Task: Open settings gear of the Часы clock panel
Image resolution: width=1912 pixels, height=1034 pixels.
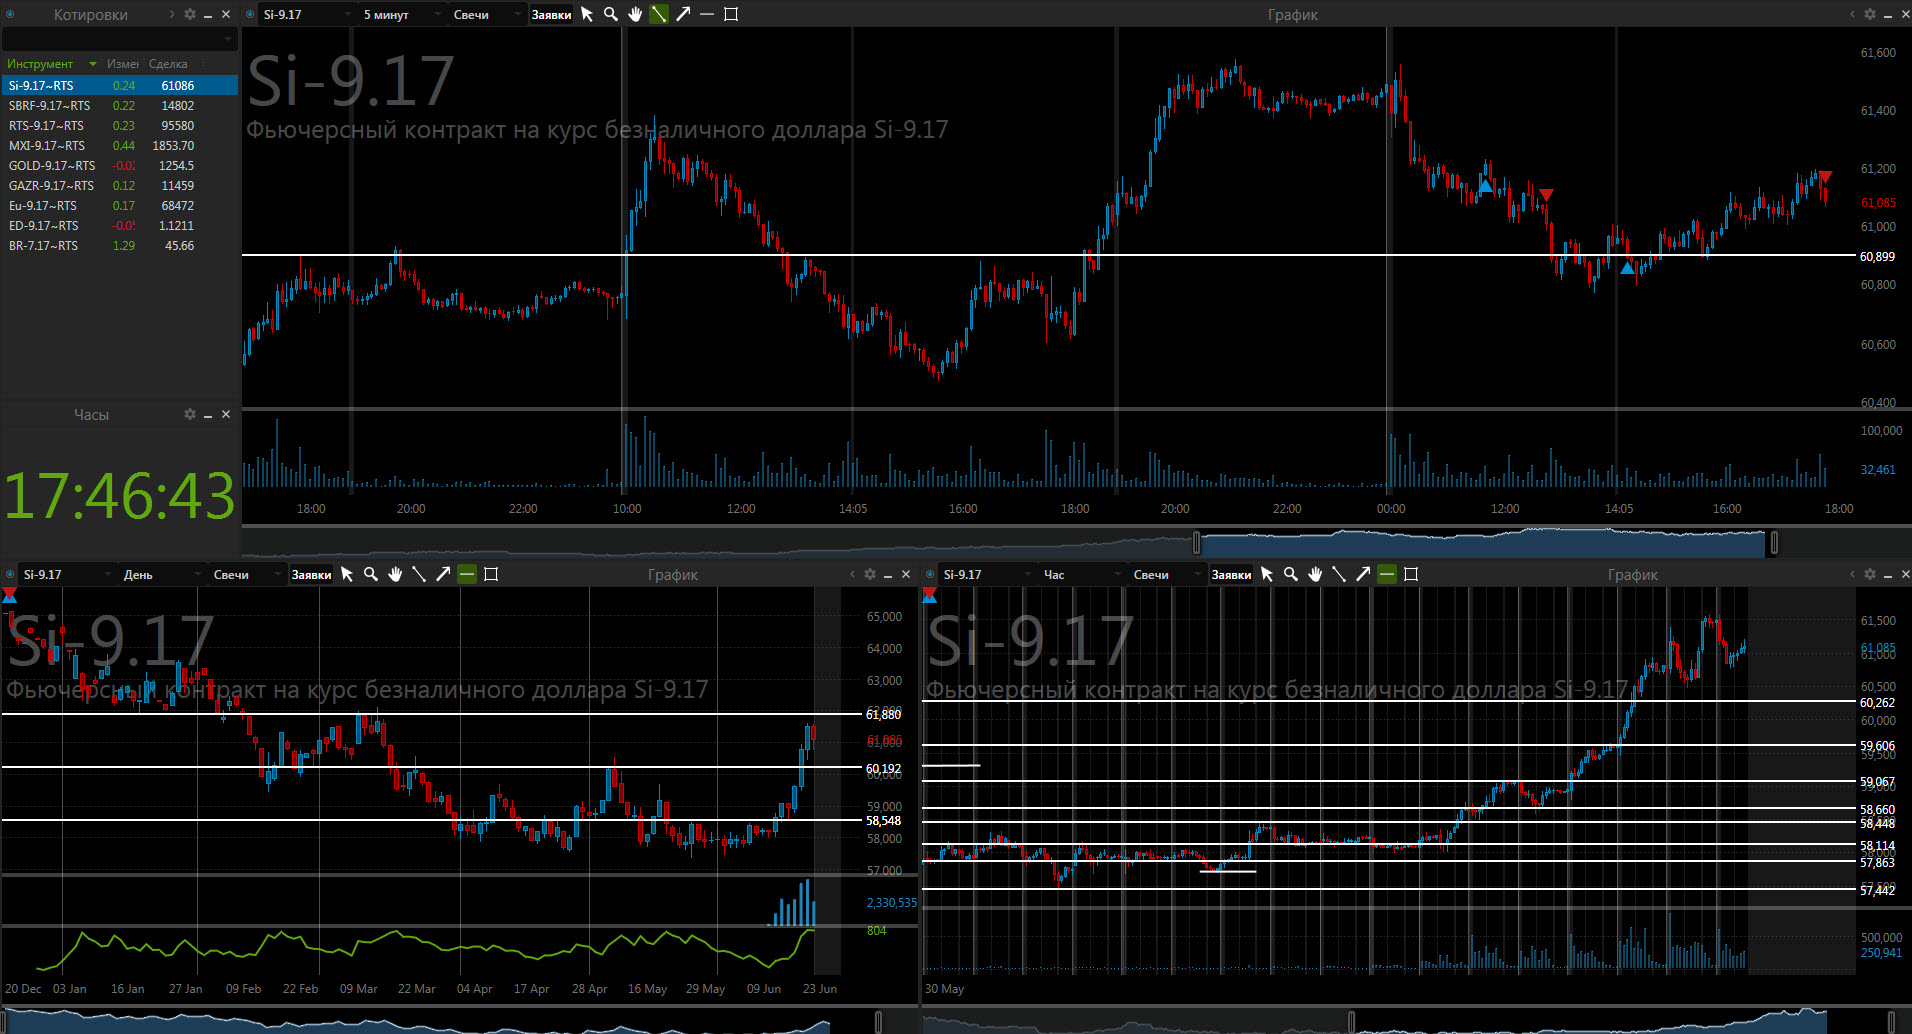Action: tap(190, 414)
